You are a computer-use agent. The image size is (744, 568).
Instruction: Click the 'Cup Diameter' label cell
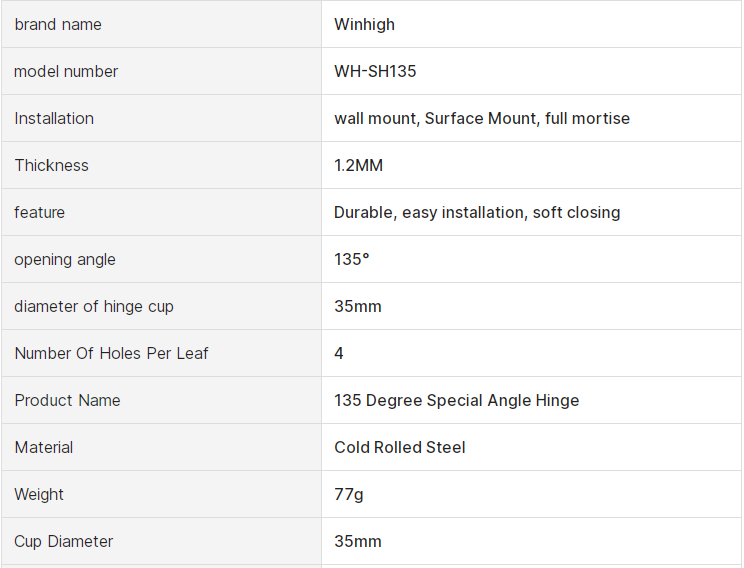(64, 541)
